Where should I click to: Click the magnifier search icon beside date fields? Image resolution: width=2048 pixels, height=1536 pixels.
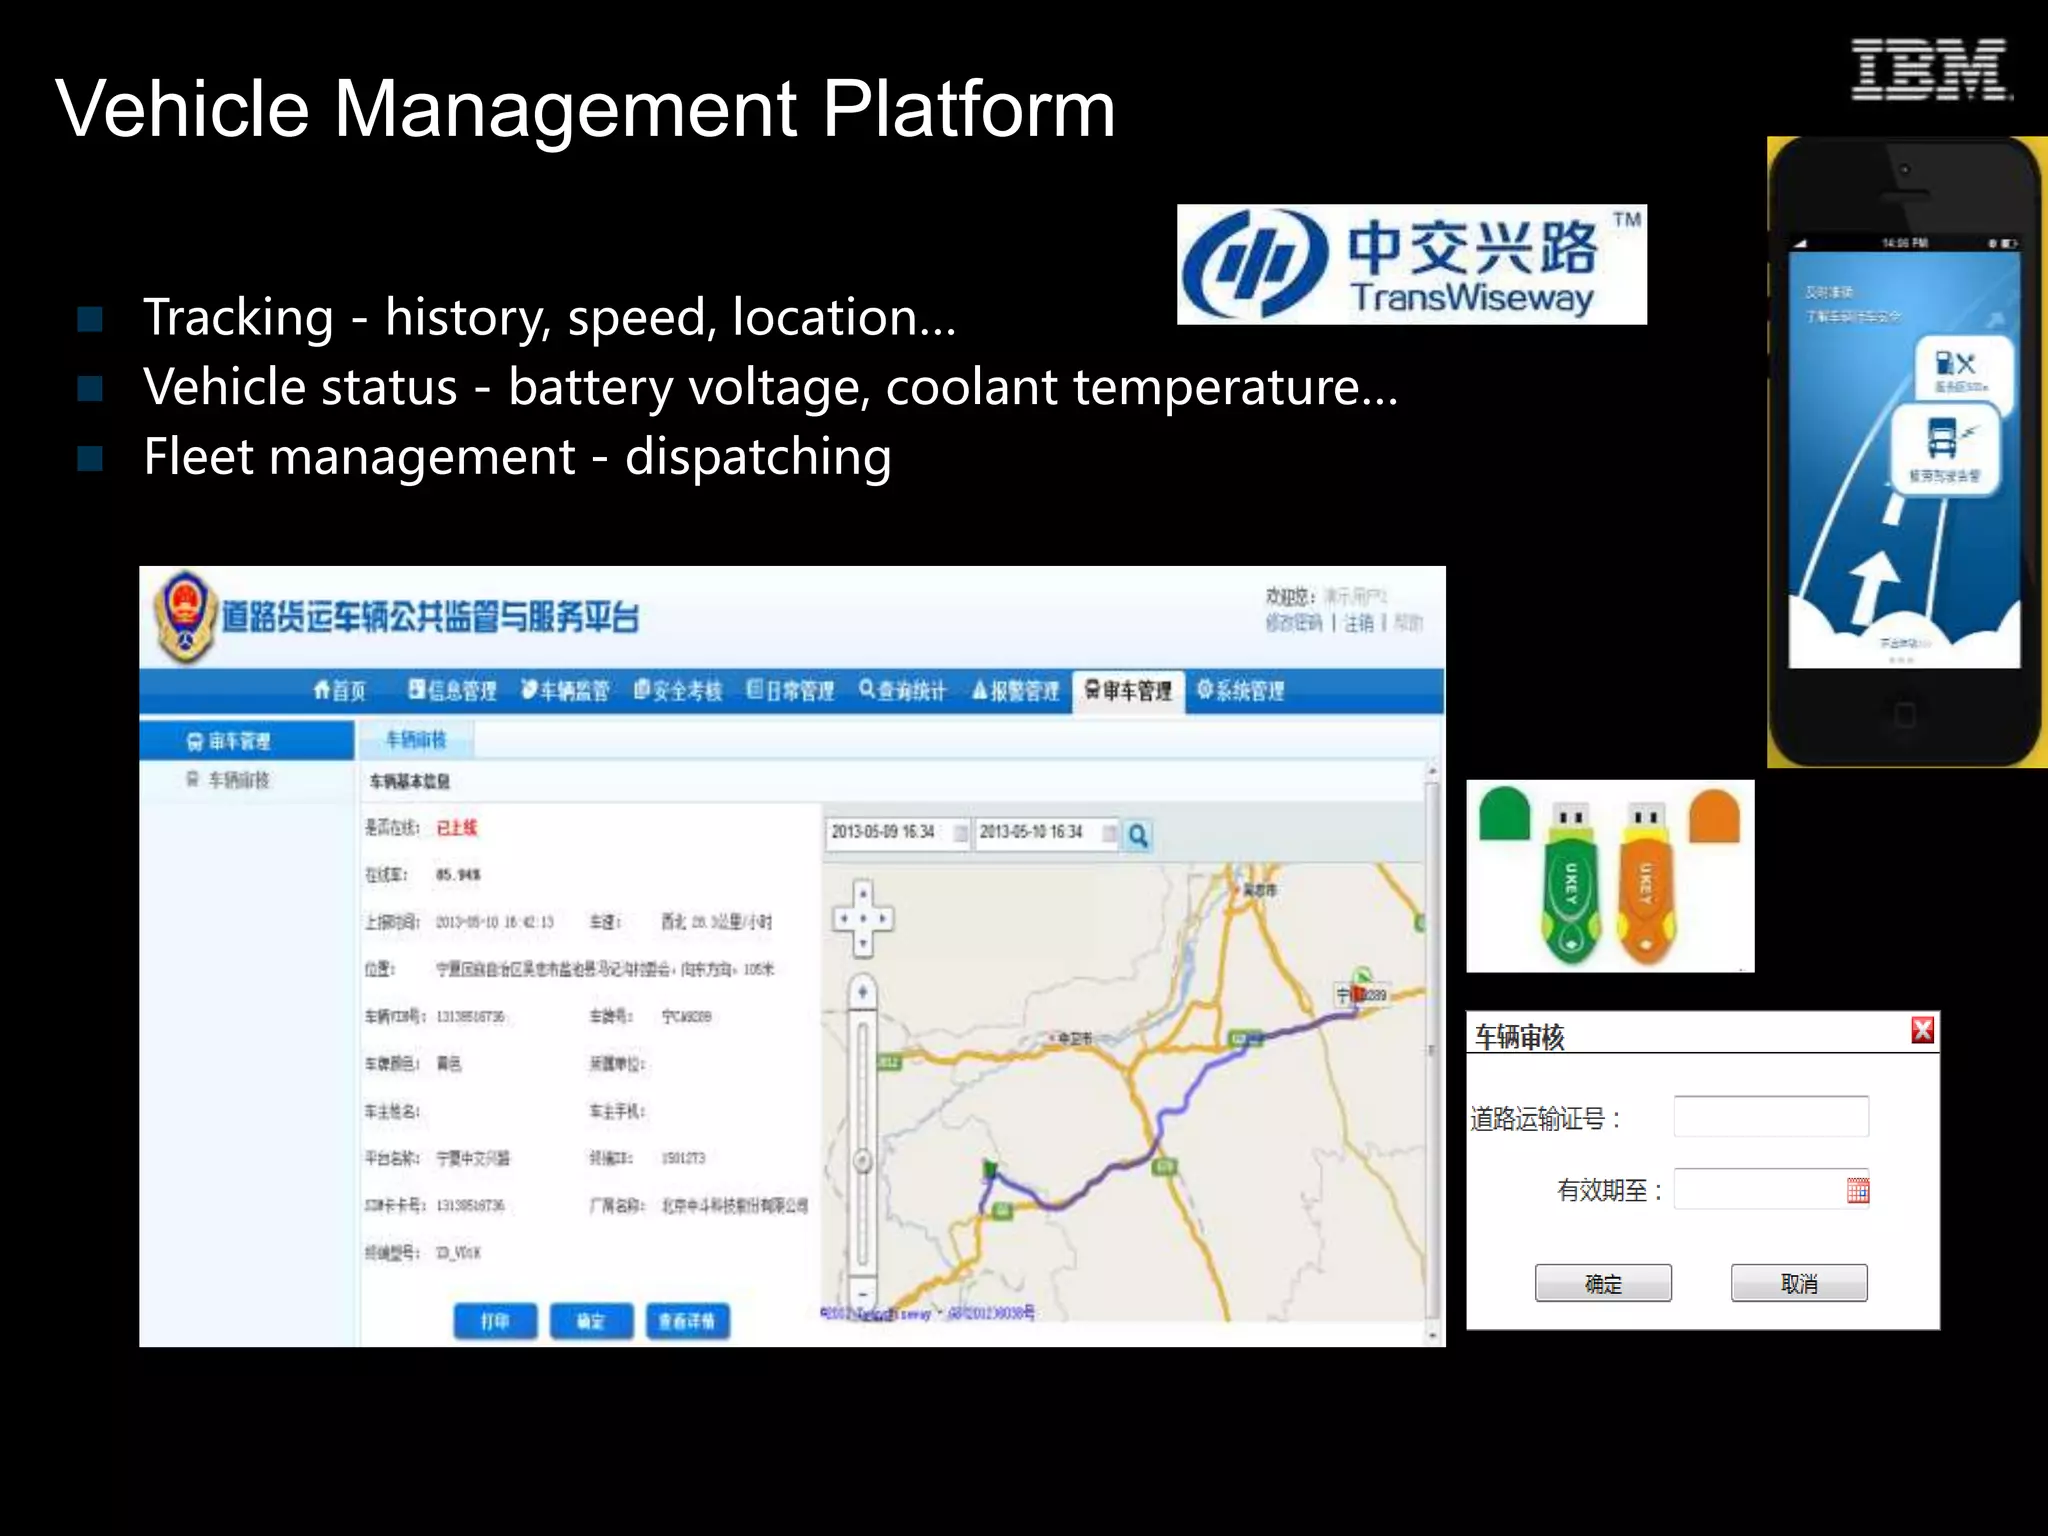click(1138, 835)
